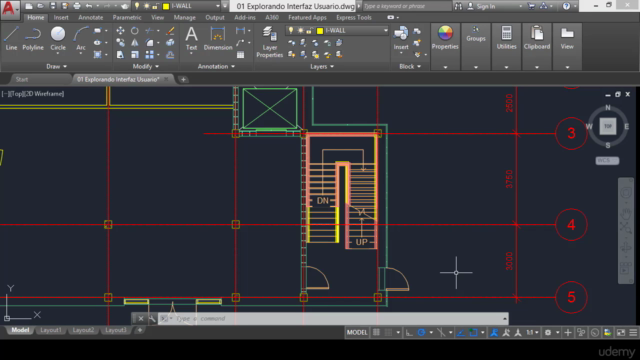Expand the Layers panel flyout
Viewport: 640px width, 360px height.
tap(322, 66)
